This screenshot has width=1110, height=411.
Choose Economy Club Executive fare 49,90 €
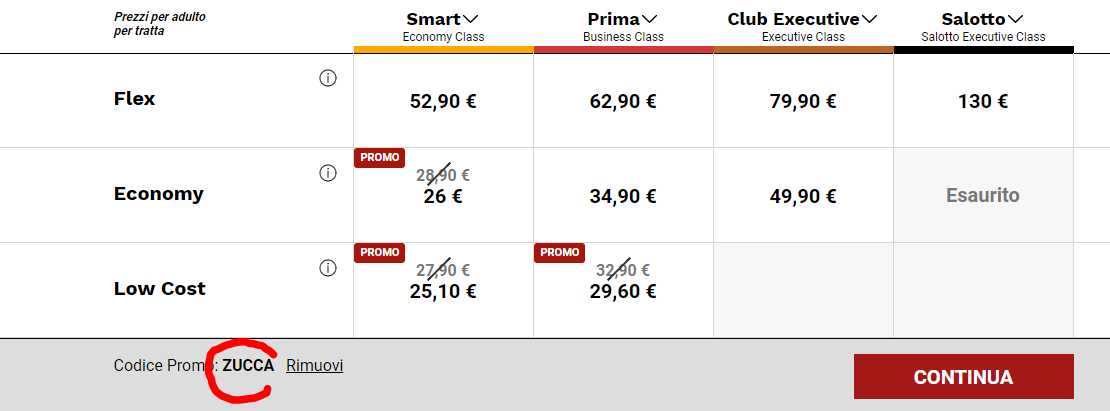coord(803,196)
